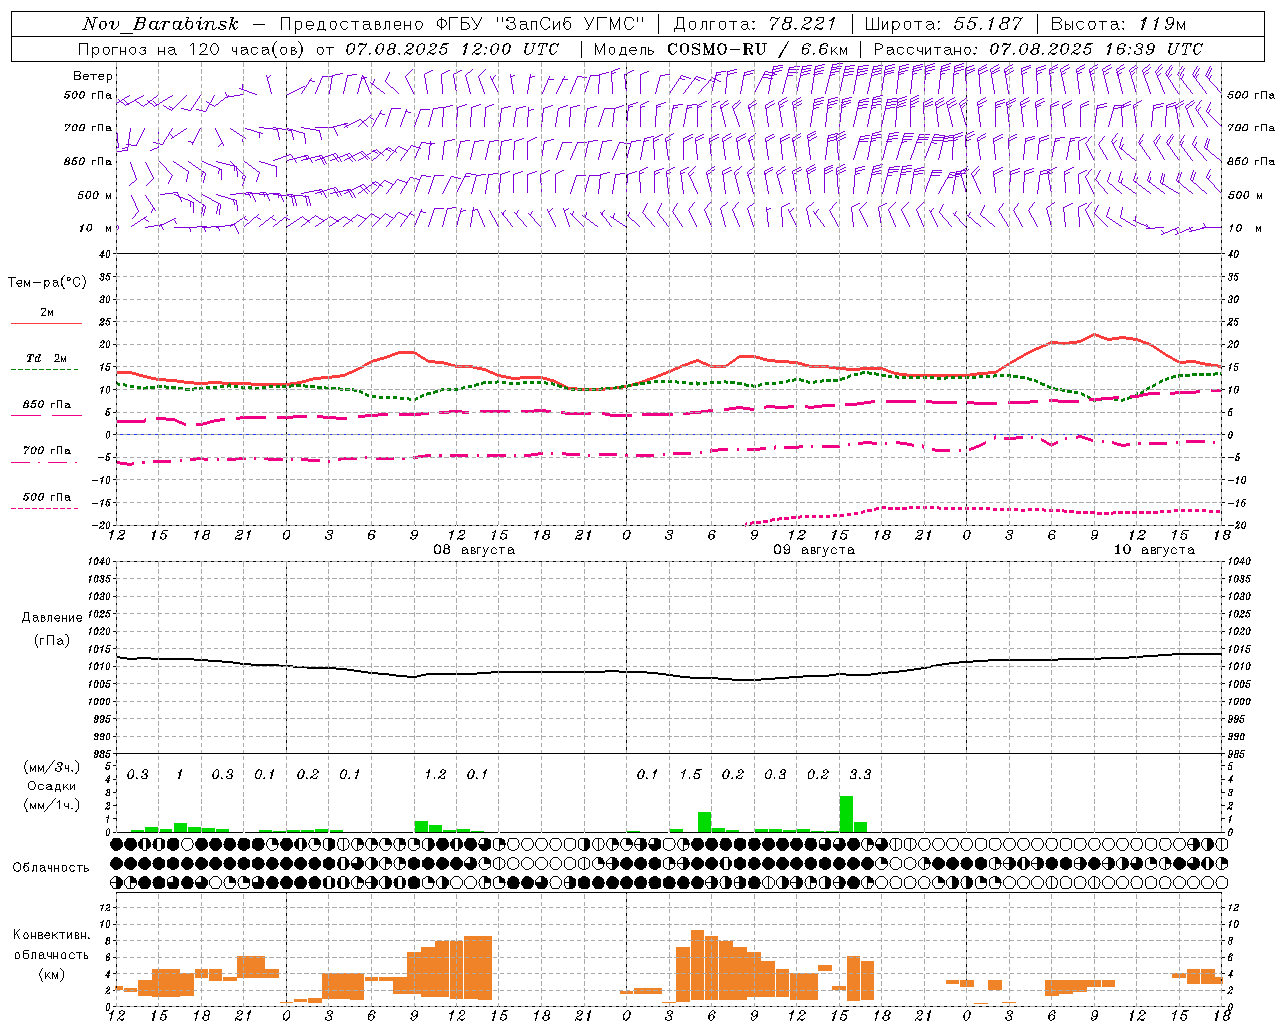Select the 'Предоставлено ФГБУ "ЗапСиб УГМС"' text
Image resolution: width=1280 pixels, height=1024 pixels.
point(462,24)
